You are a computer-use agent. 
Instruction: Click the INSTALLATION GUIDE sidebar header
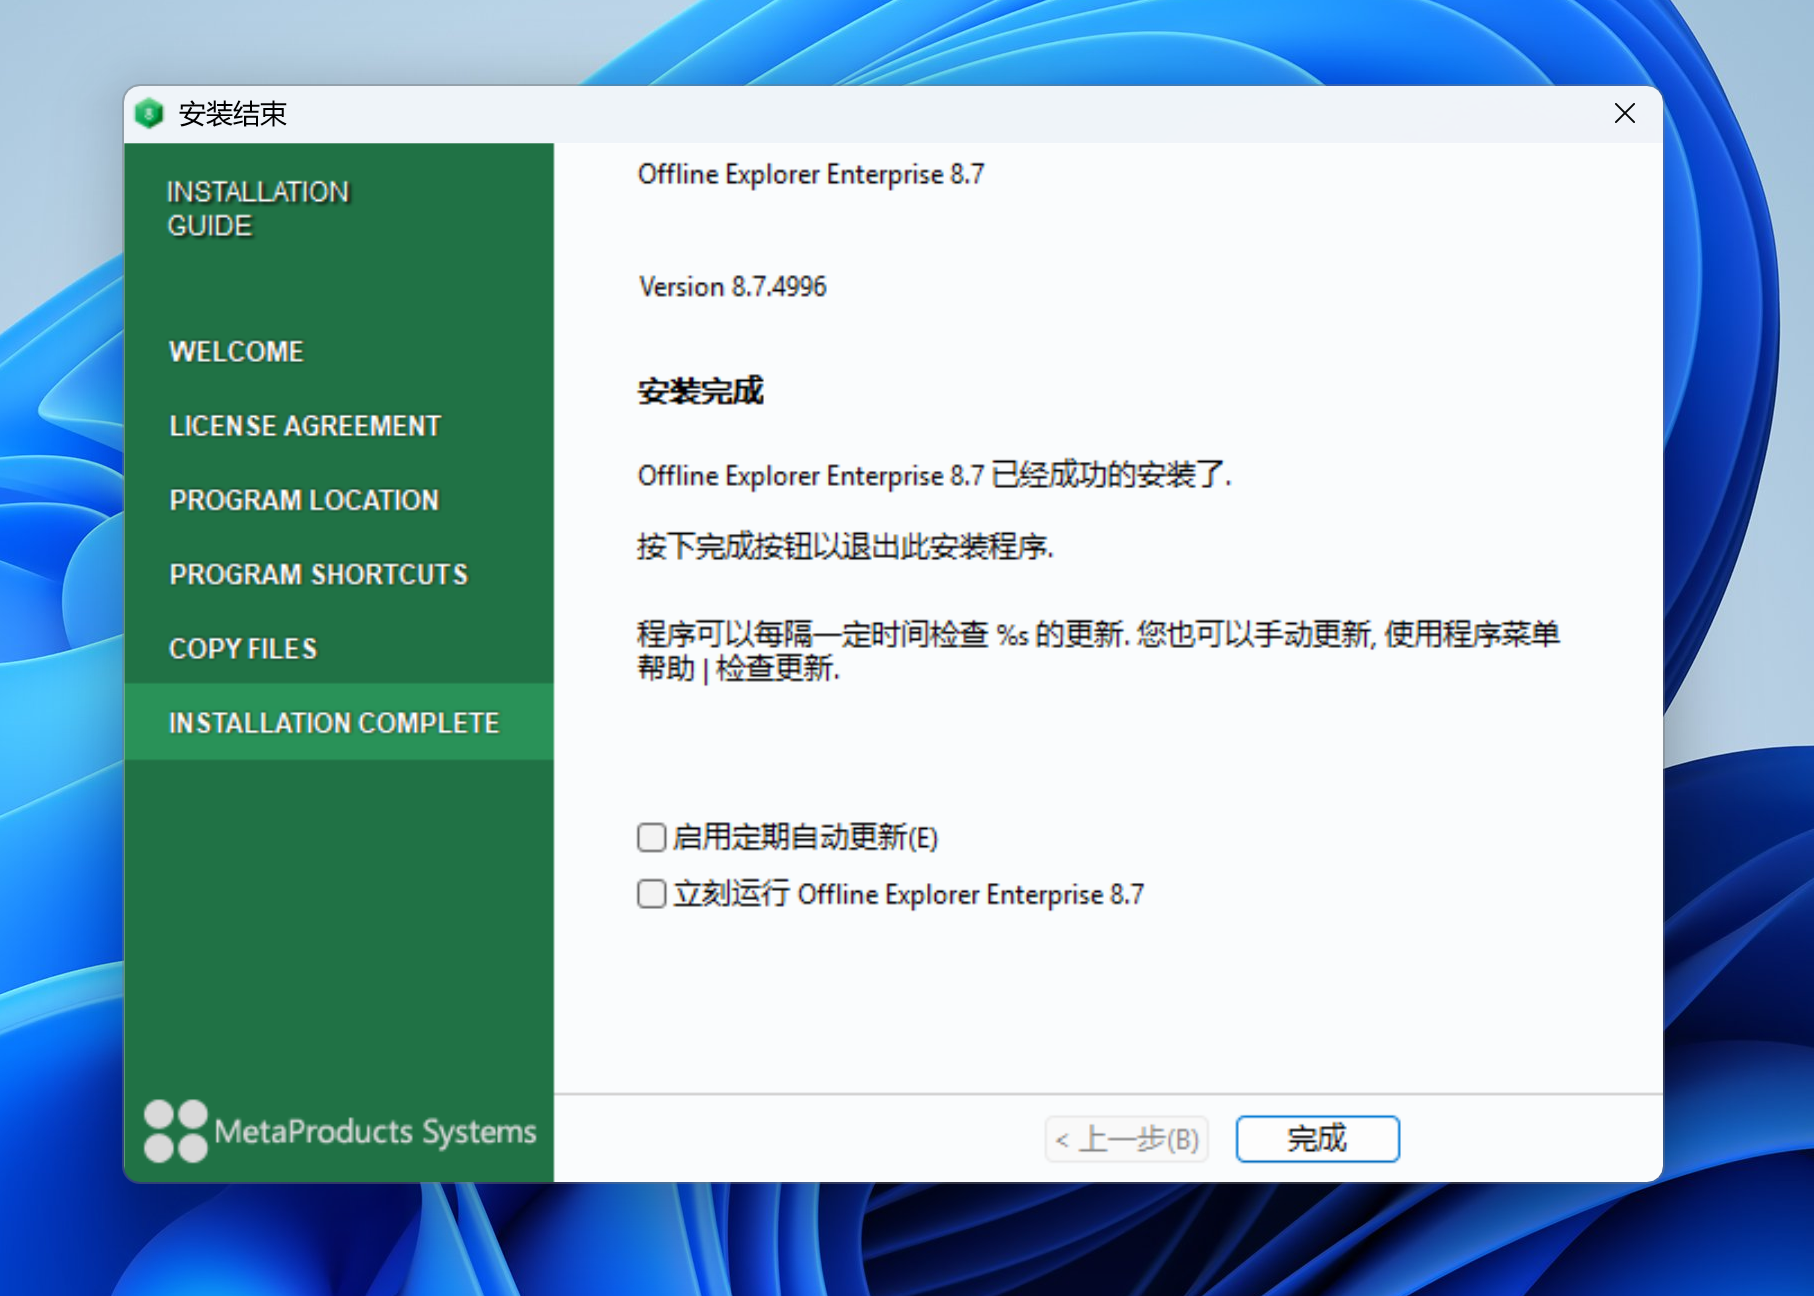click(258, 209)
